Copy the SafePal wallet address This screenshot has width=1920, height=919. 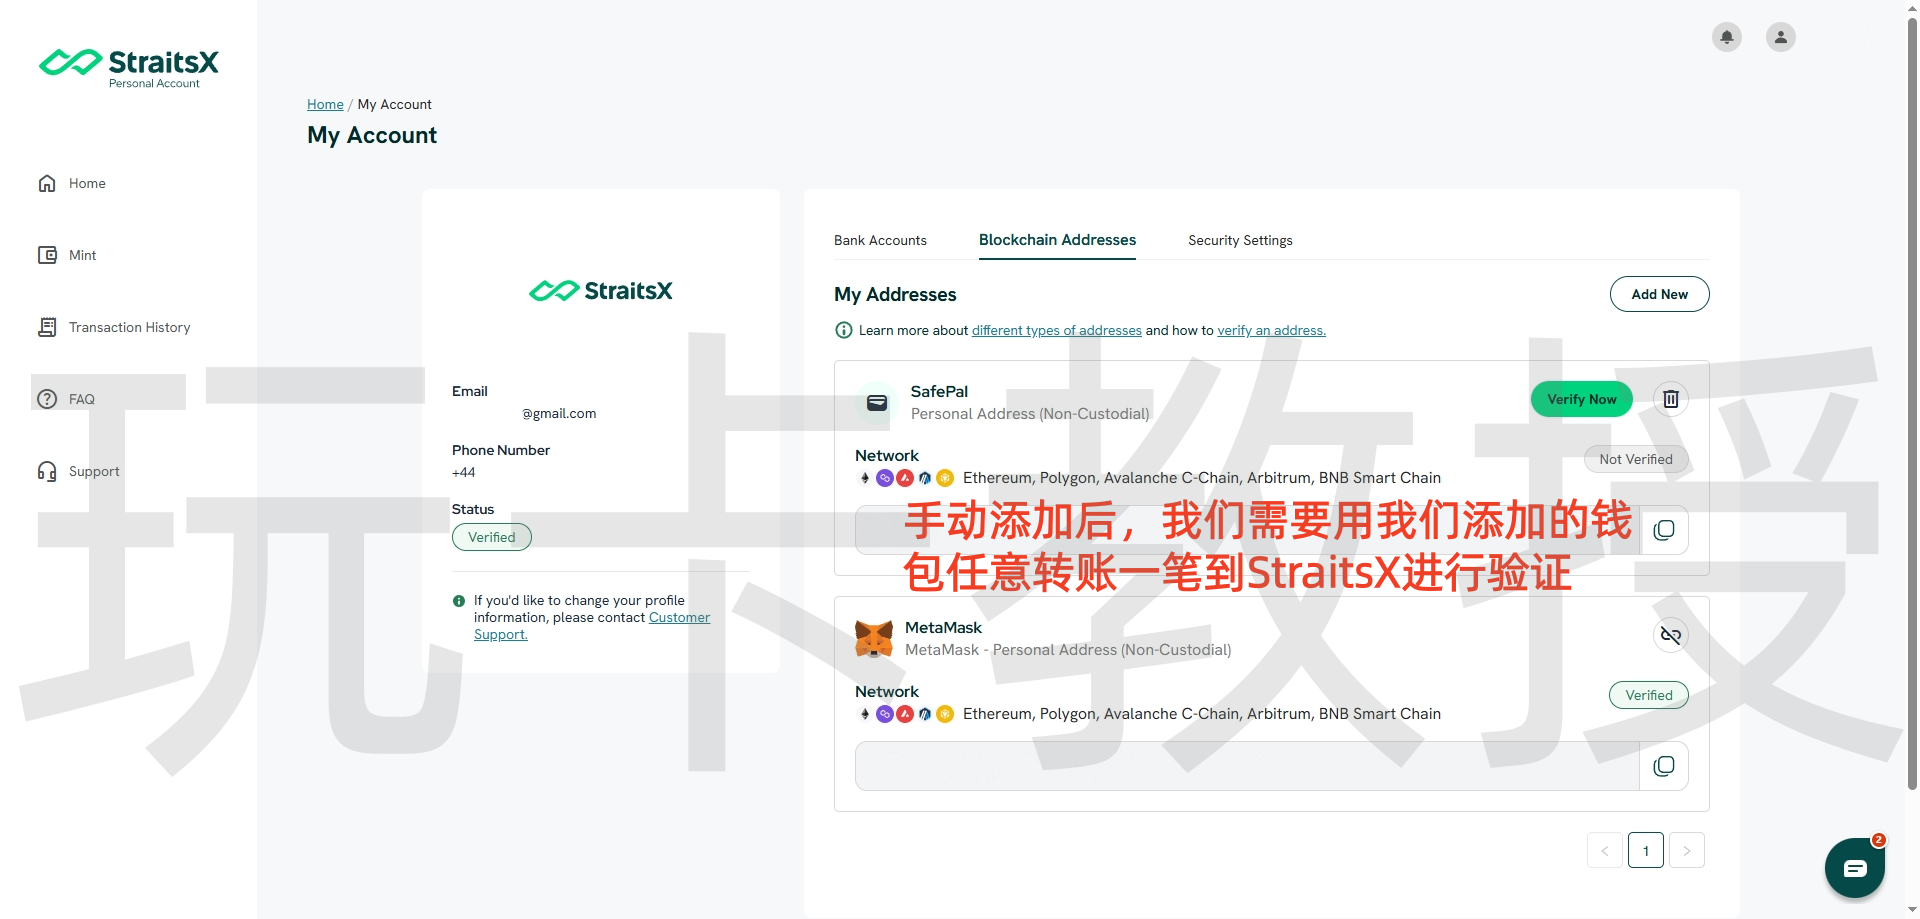click(x=1663, y=530)
